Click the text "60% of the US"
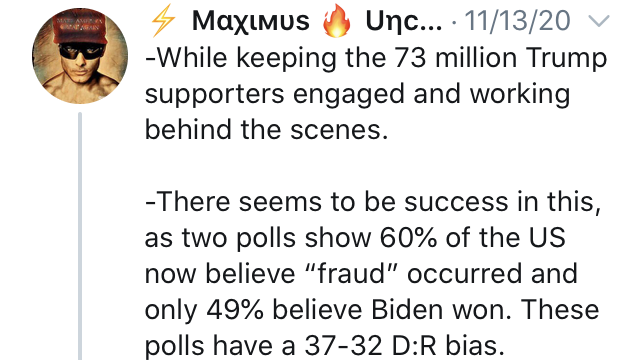The image size is (640, 360). tap(472, 237)
